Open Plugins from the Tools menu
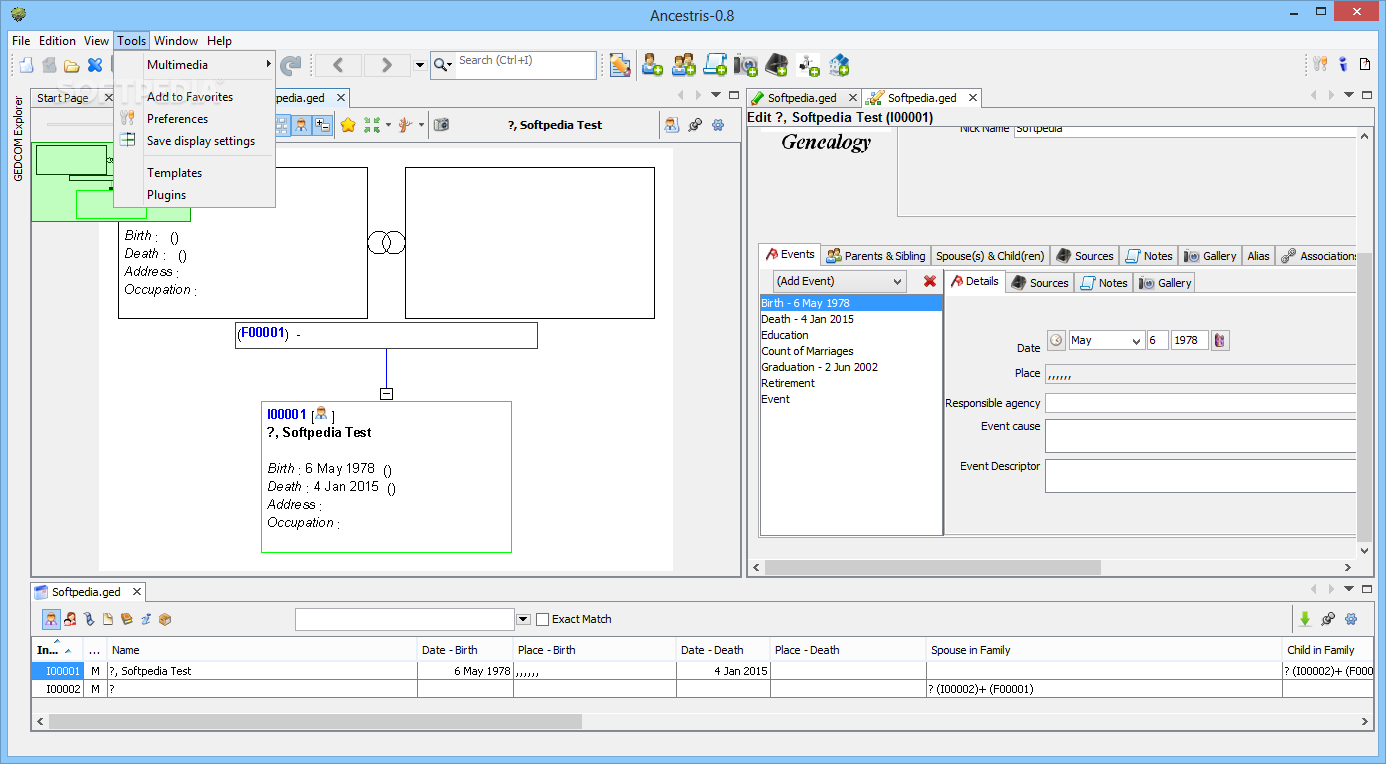The width and height of the screenshot is (1386, 764). (195, 195)
